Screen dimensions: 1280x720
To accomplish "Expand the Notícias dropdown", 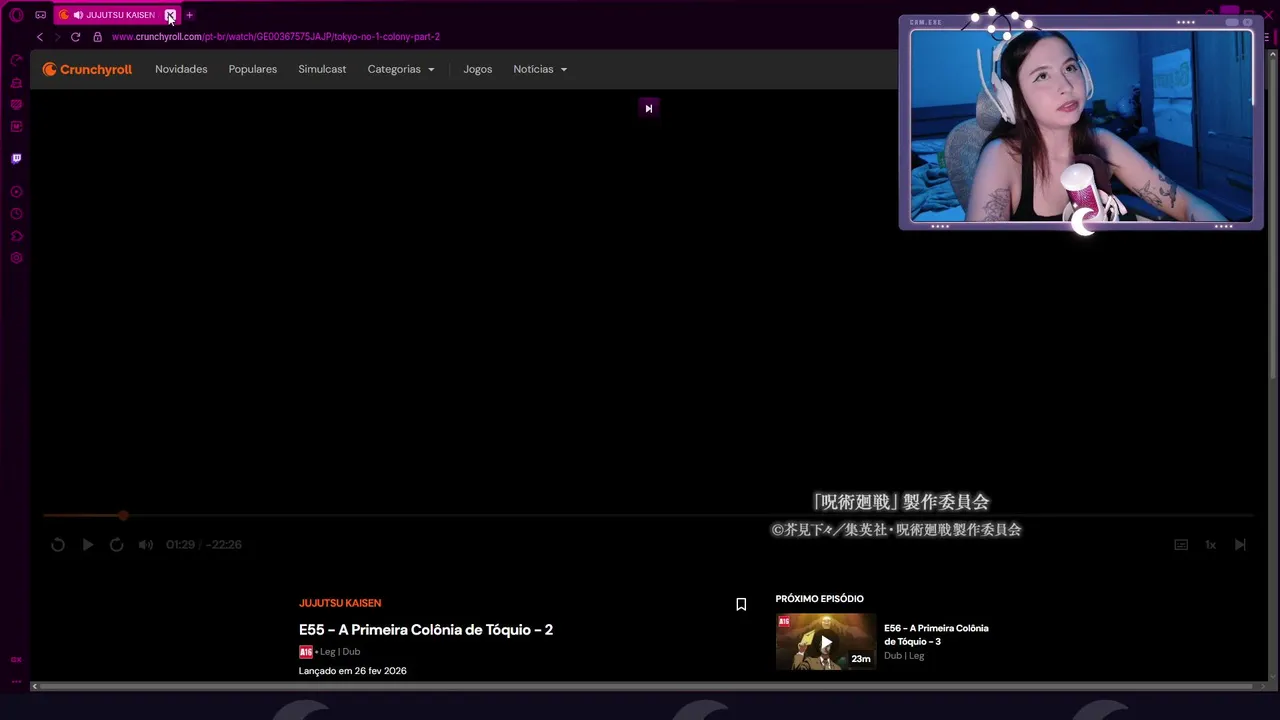I will click(x=540, y=69).
